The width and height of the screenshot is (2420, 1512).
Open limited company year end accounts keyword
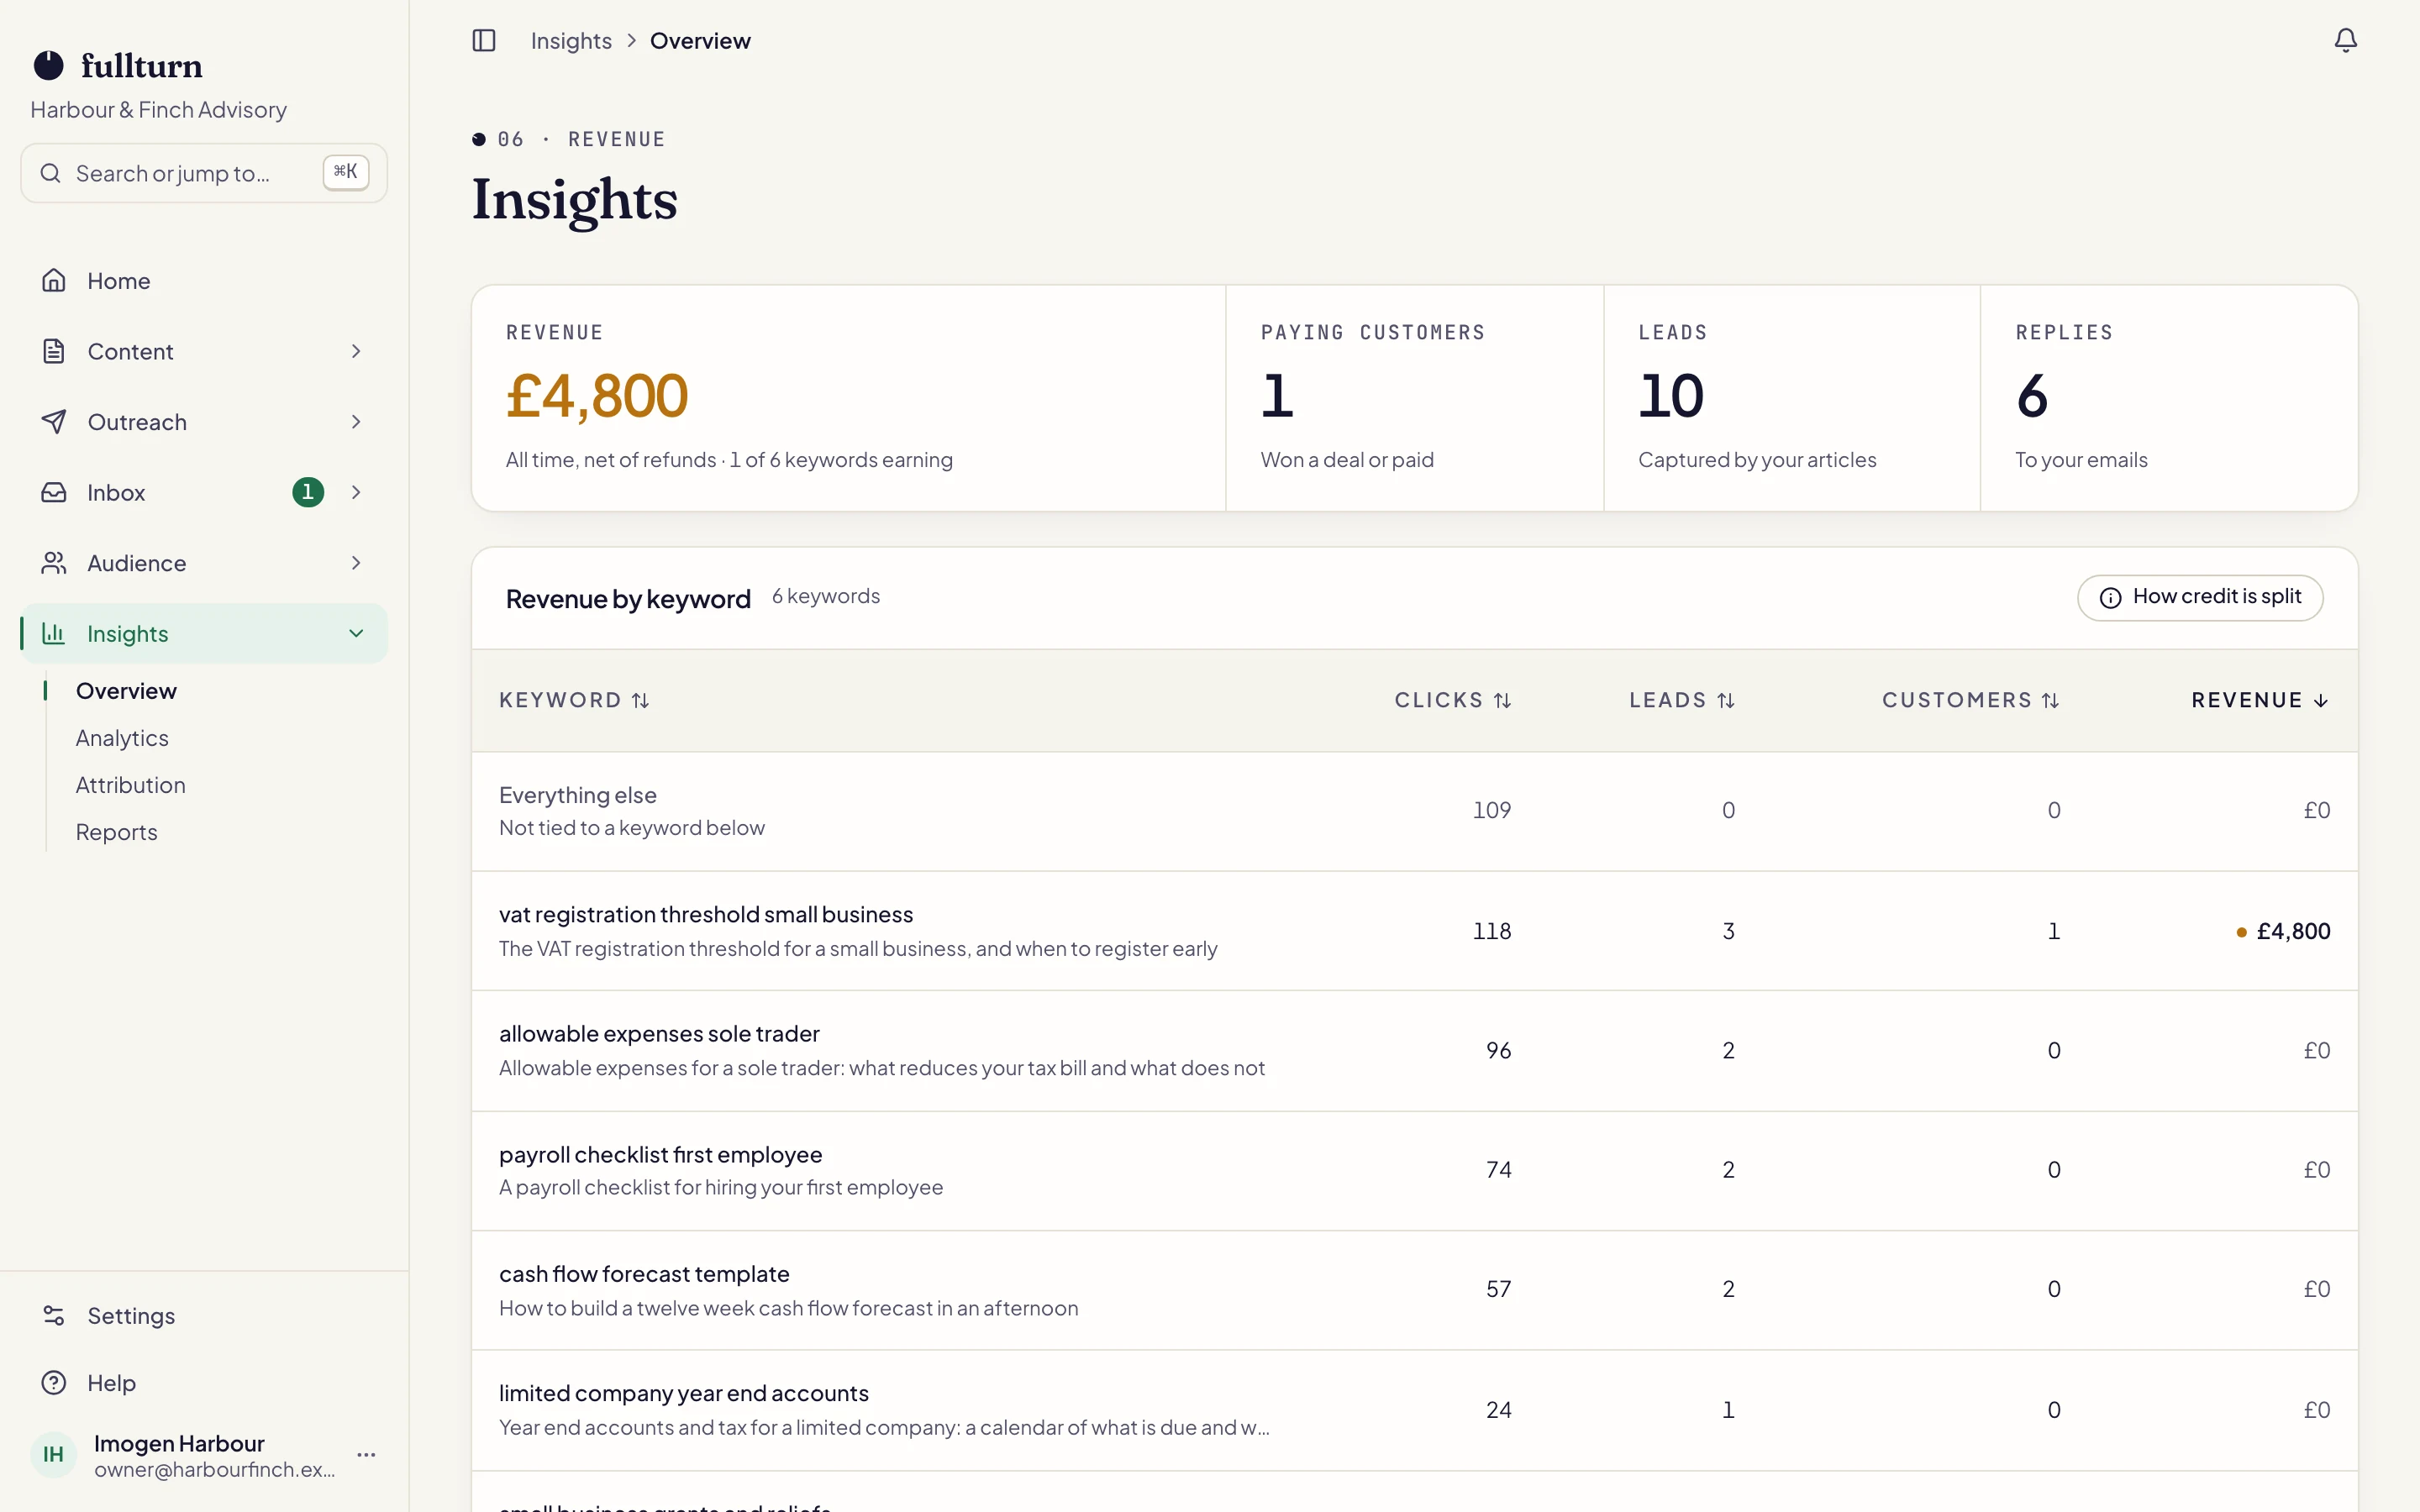[x=684, y=1393]
